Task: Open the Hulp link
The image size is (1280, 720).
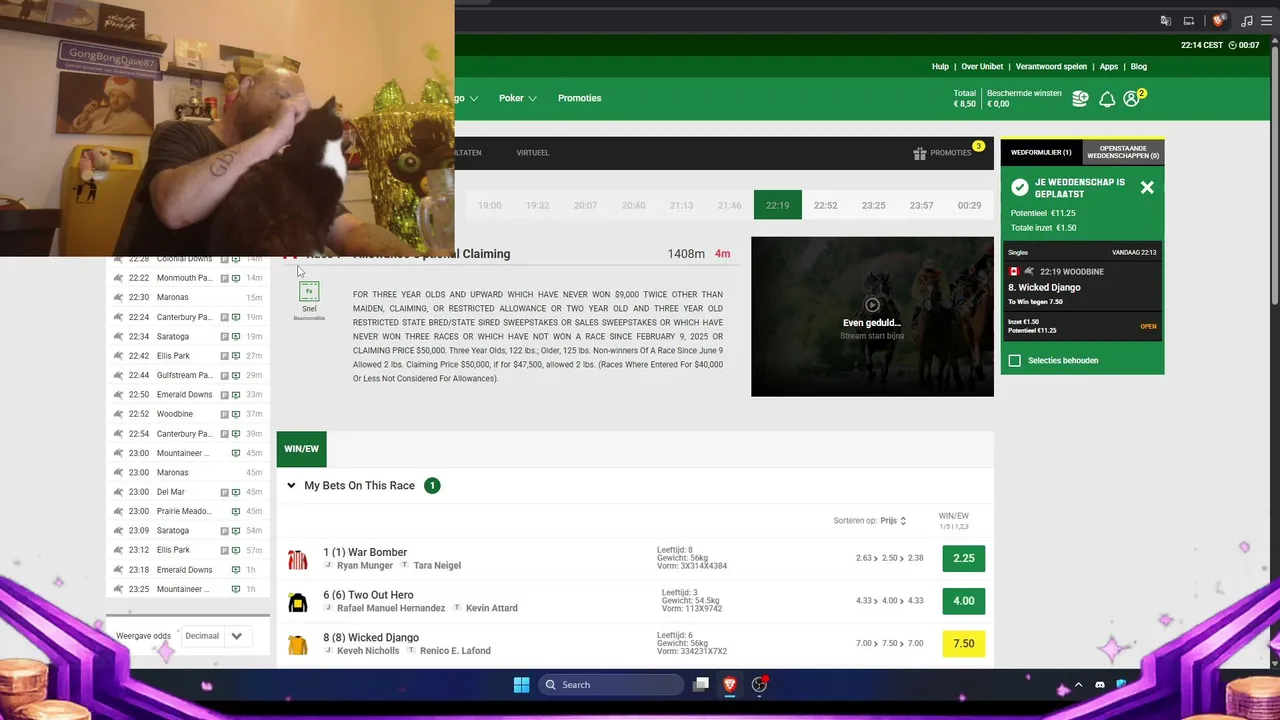Action: click(940, 67)
